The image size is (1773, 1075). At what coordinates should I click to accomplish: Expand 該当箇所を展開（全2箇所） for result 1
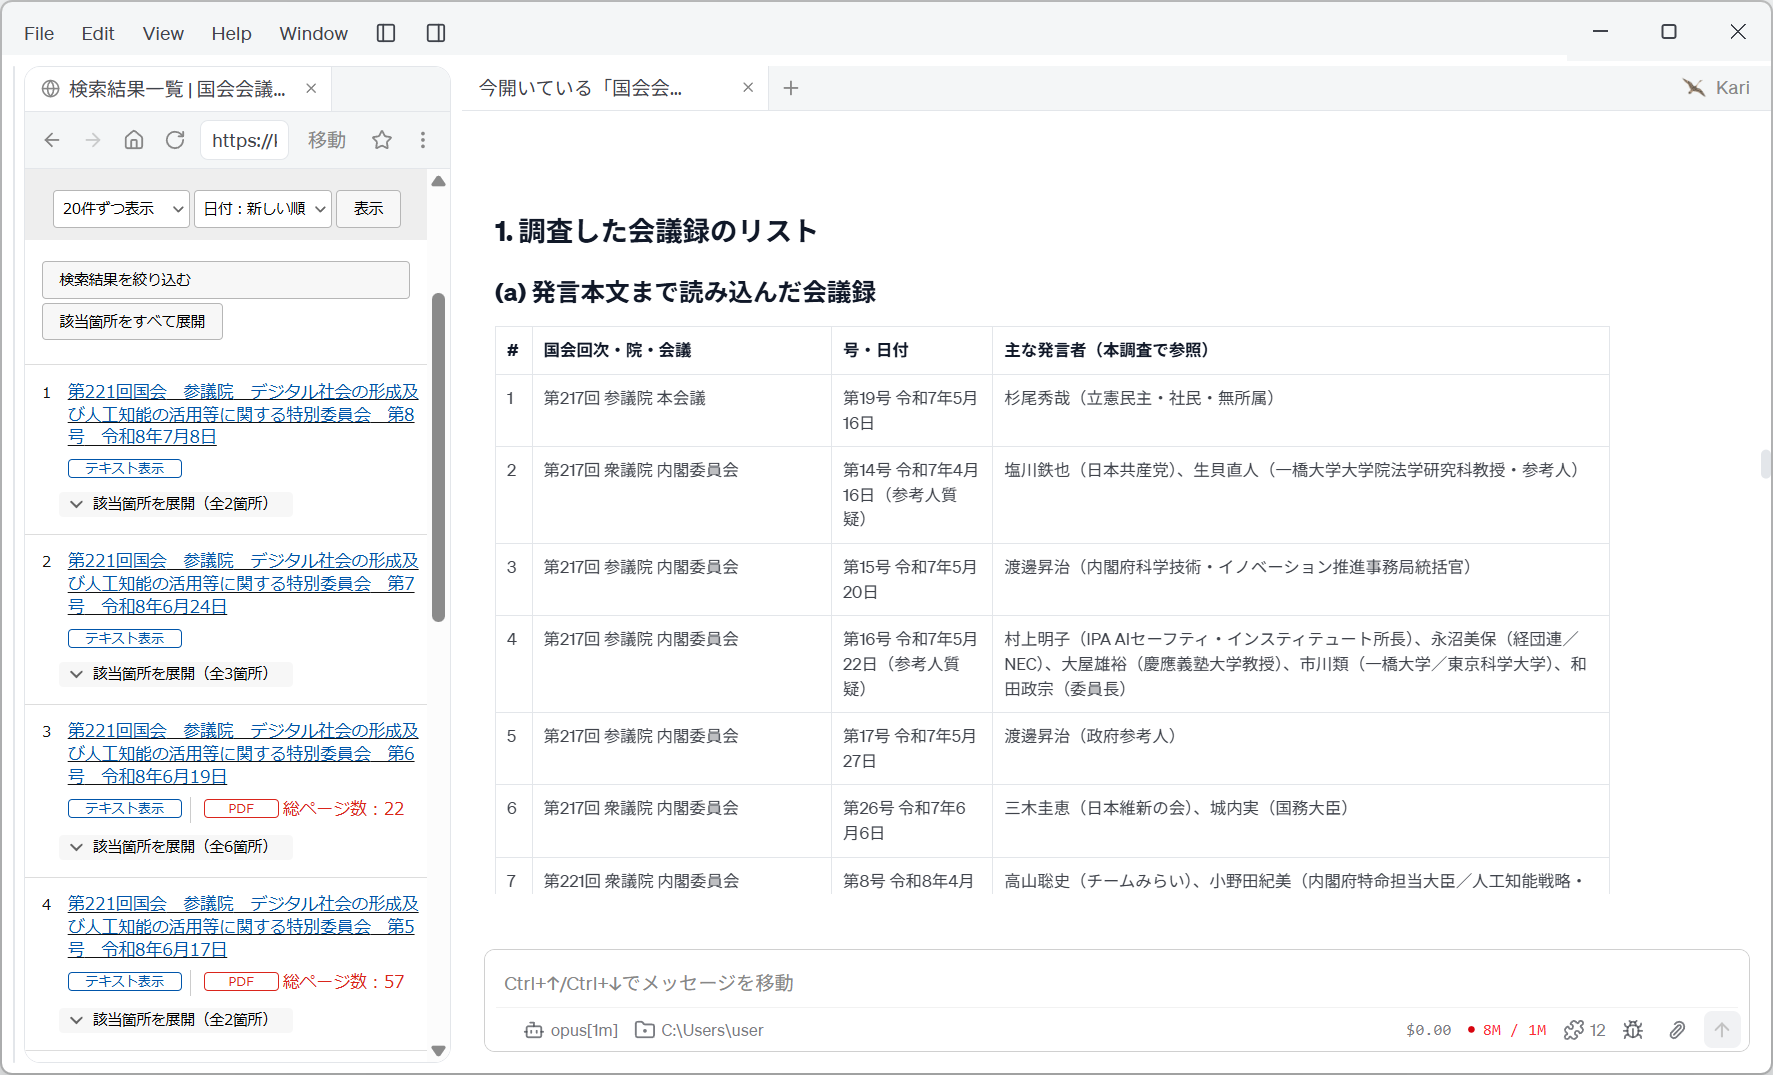tap(175, 504)
